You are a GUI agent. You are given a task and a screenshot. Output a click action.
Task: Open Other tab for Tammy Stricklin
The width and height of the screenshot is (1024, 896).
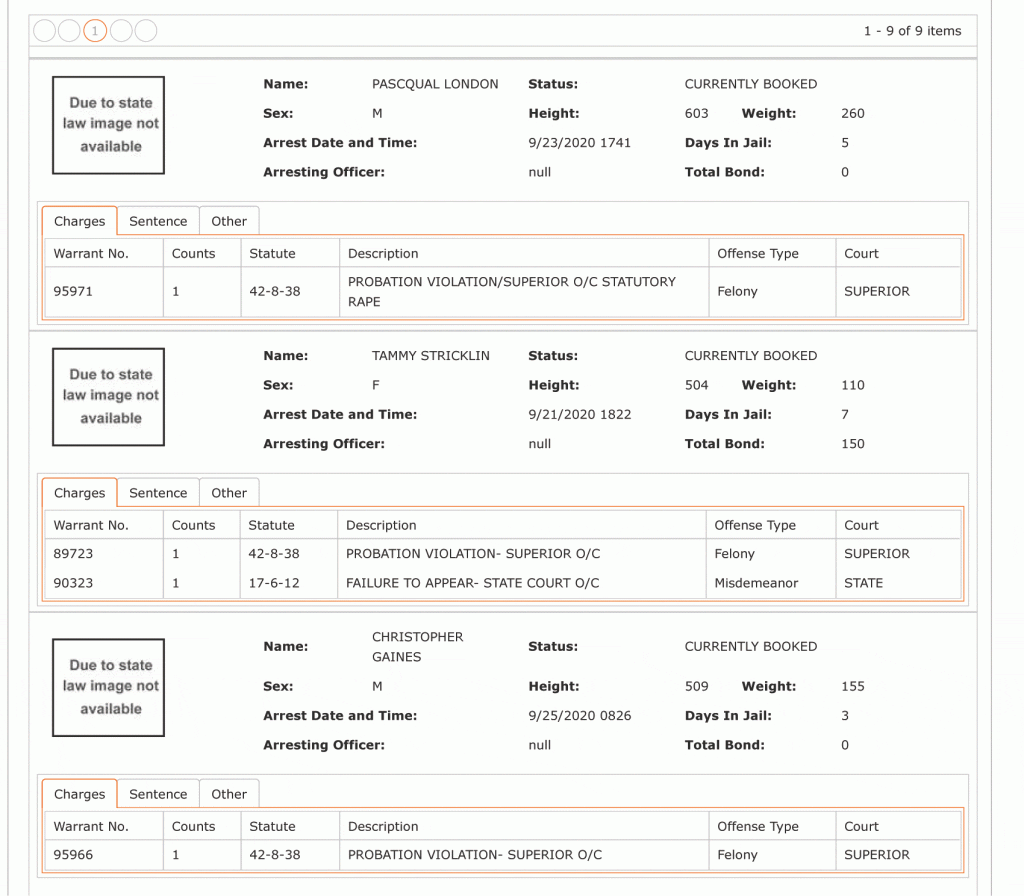click(229, 493)
